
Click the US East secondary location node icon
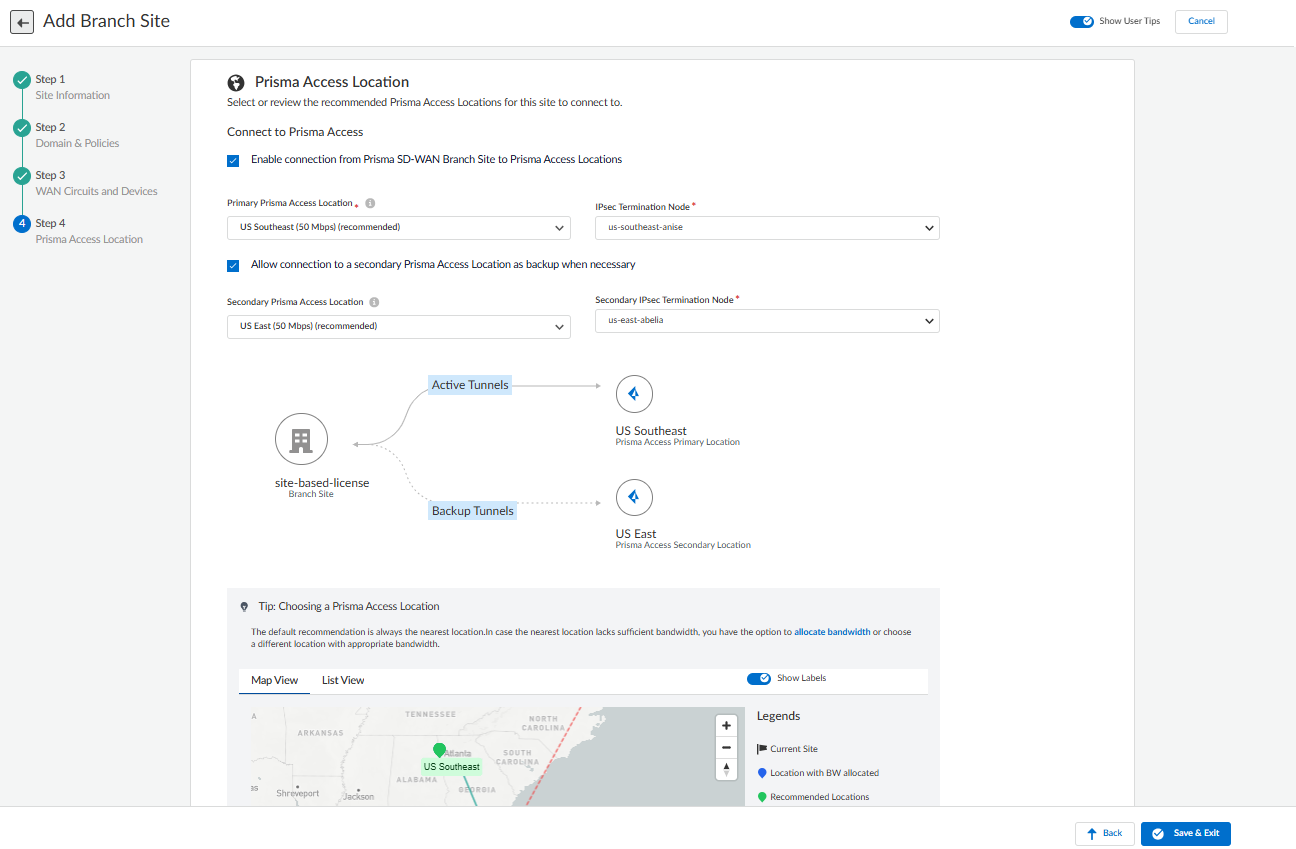[x=634, y=497]
